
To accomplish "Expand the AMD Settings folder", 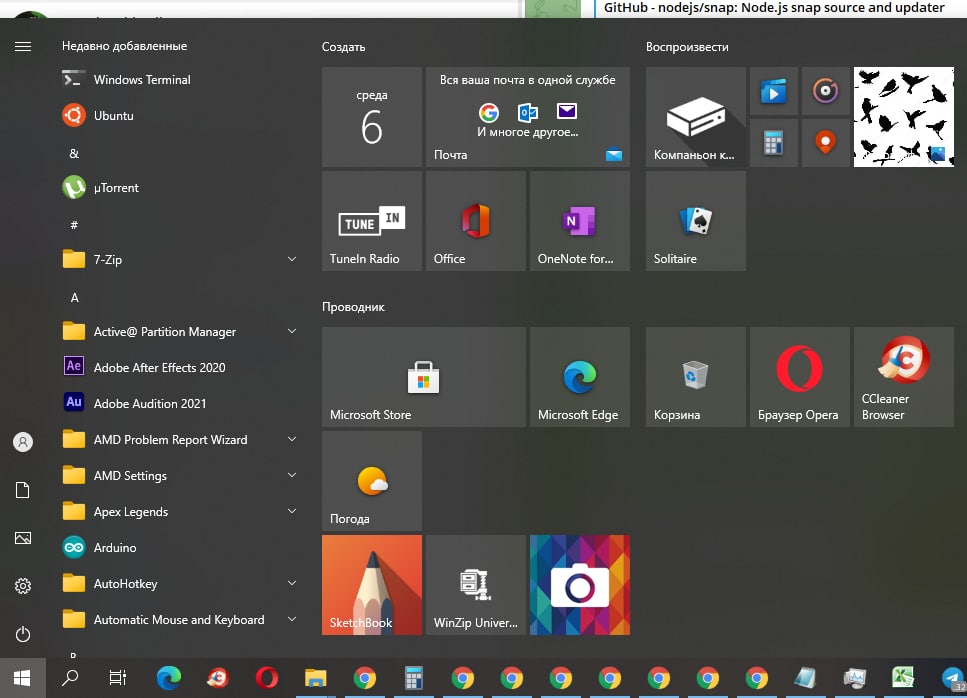I will point(291,475).
